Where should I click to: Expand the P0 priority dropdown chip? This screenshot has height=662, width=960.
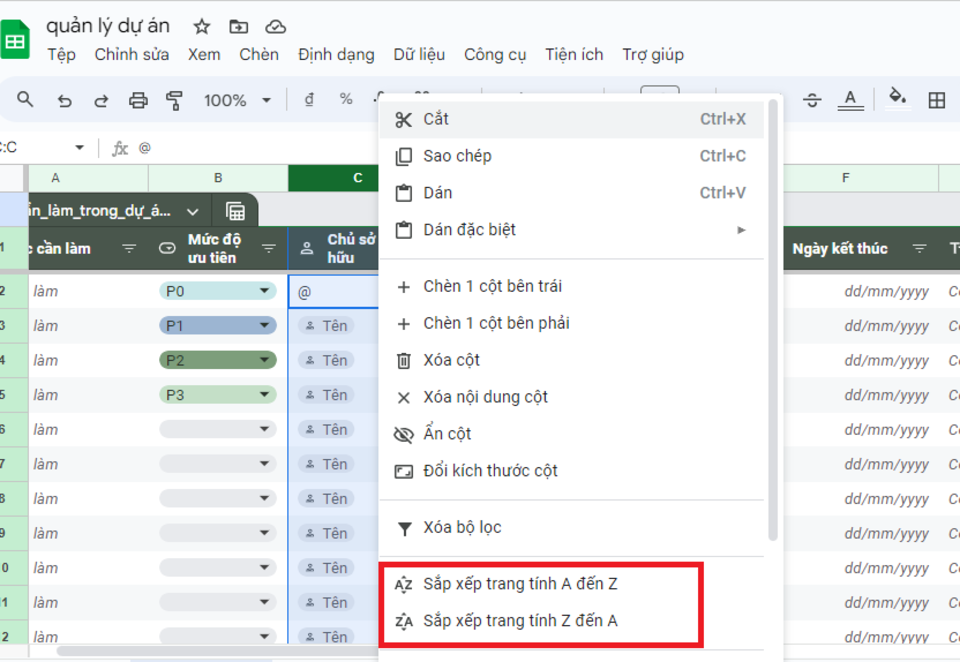point(265,291)
